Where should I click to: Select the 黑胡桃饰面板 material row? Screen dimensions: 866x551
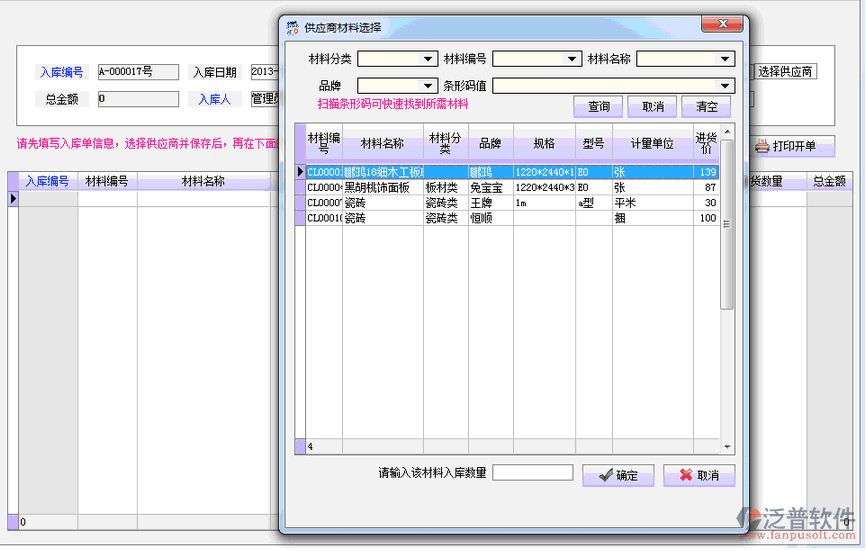coord(383,187)
